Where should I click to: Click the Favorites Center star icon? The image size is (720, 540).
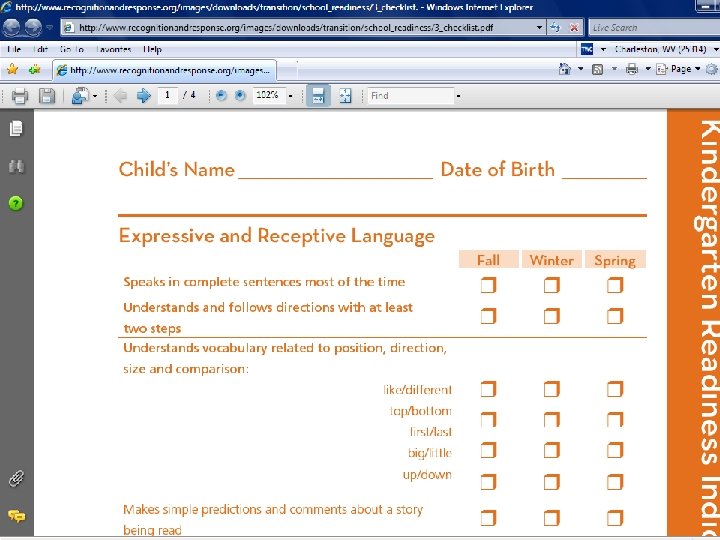(12, 69)
